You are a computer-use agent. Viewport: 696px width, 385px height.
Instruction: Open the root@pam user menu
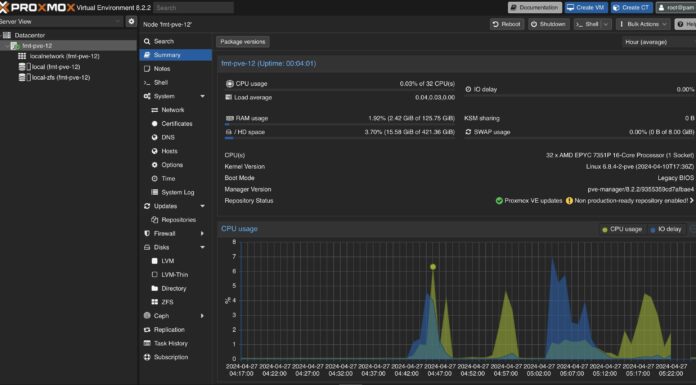(x=676, y=8)
